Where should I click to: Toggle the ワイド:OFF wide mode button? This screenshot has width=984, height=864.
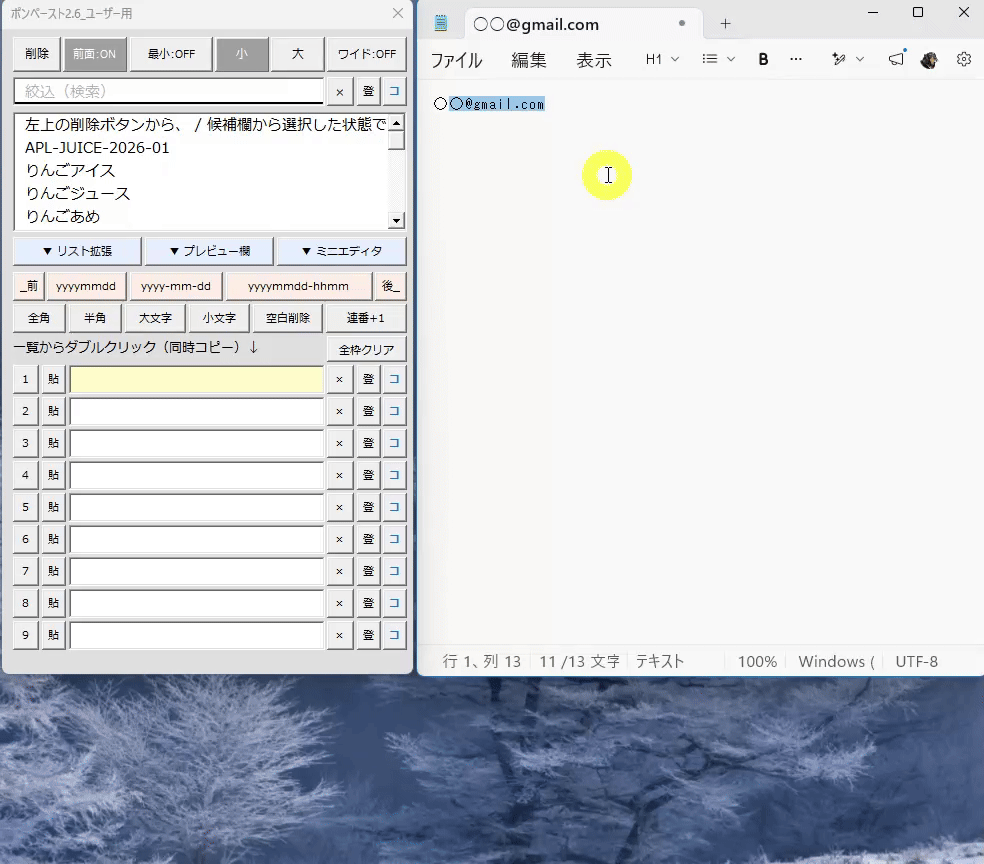coord(366,54)
